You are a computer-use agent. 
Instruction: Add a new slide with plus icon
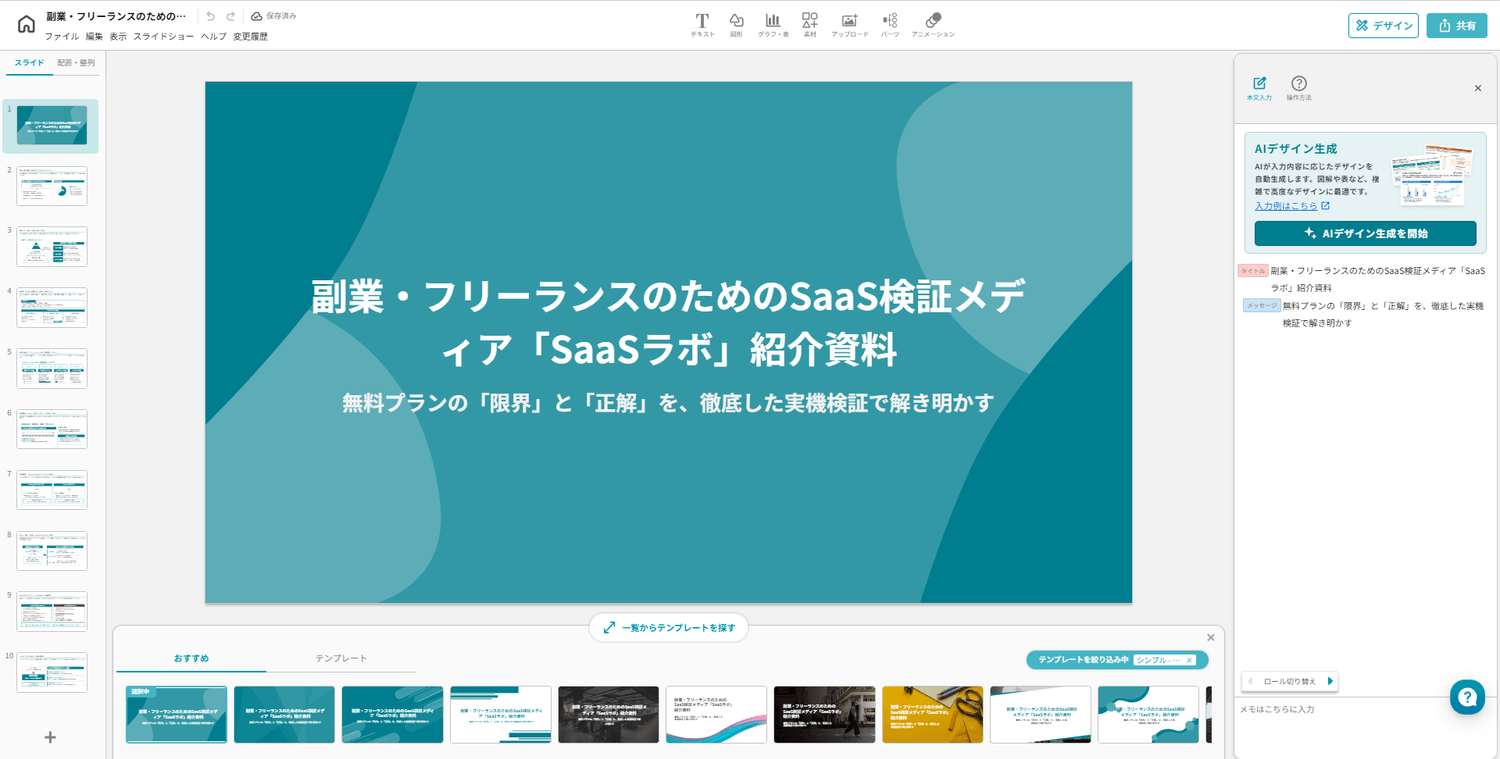(x=50, y=737)
